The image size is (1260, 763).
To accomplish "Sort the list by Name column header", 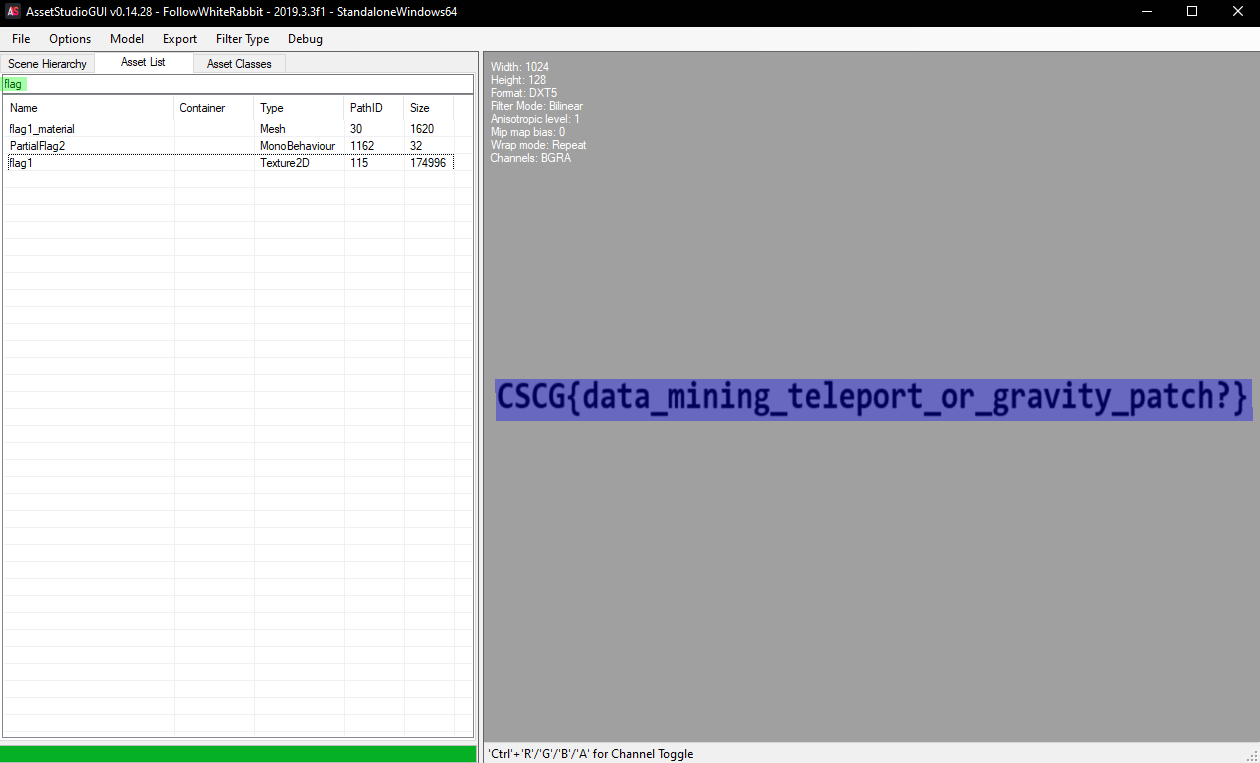I will (88, 108).
